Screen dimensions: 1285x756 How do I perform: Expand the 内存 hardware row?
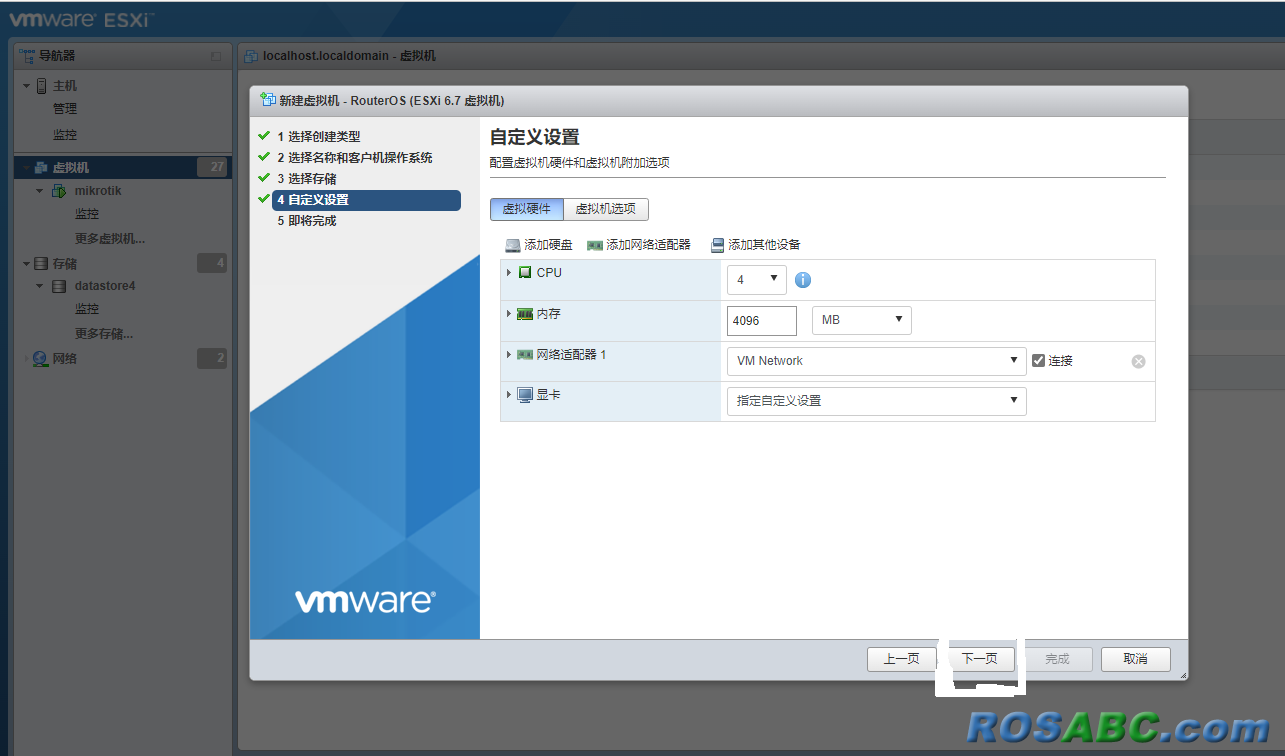point(509,314)
